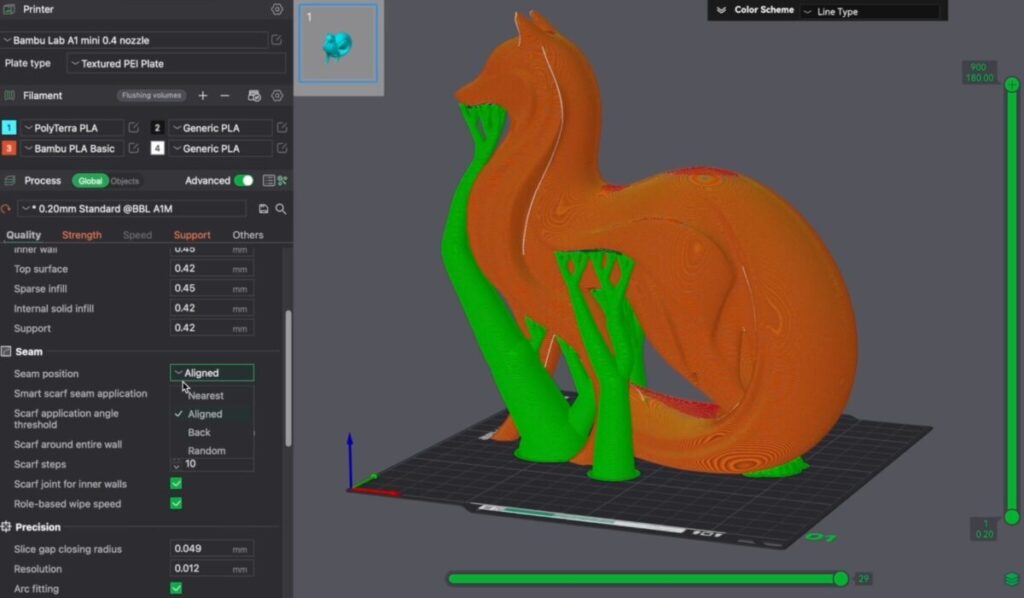
Task: Disable the Arc fitting checkbox
Action: point(176,589)
